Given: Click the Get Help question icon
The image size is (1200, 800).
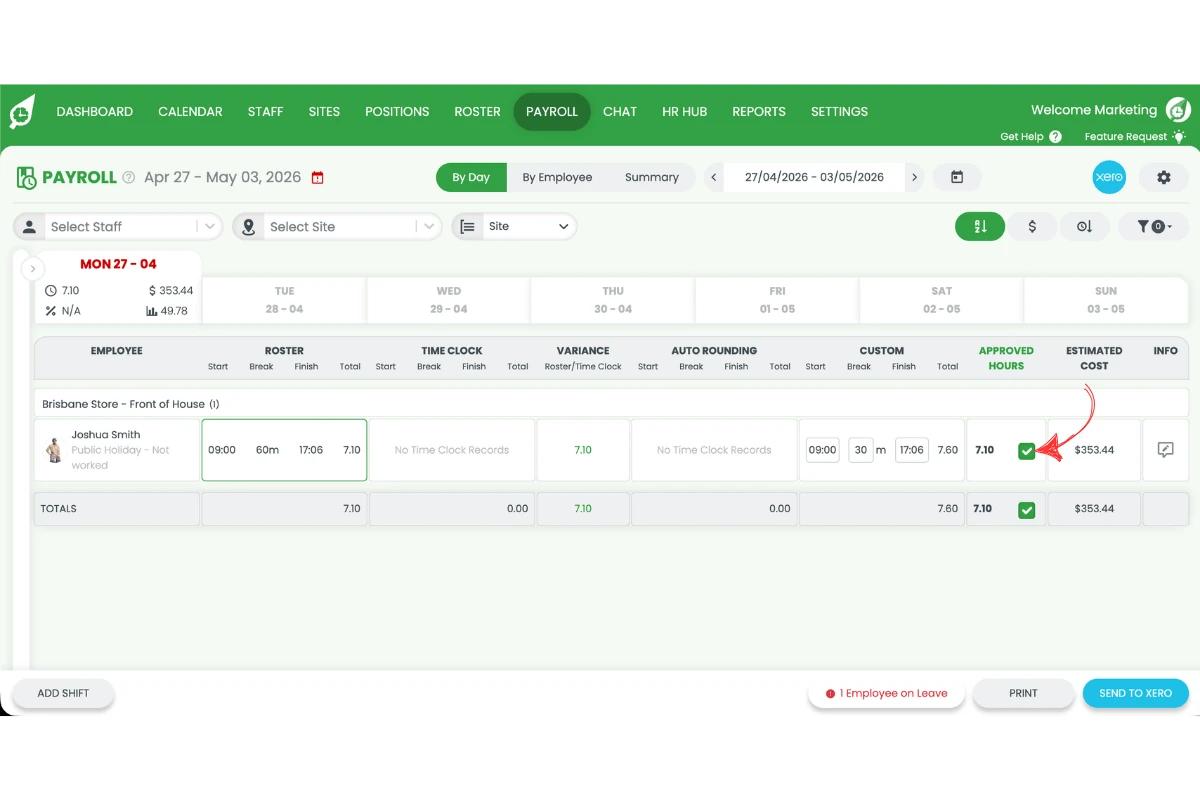Looking at the screenshot, I should [1056, 136].
